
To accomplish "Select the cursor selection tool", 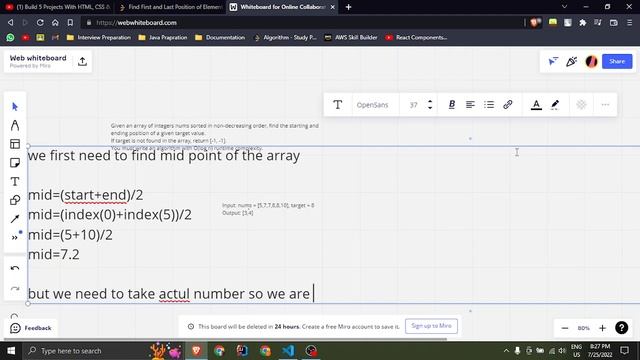I will [x=15, y=107].
